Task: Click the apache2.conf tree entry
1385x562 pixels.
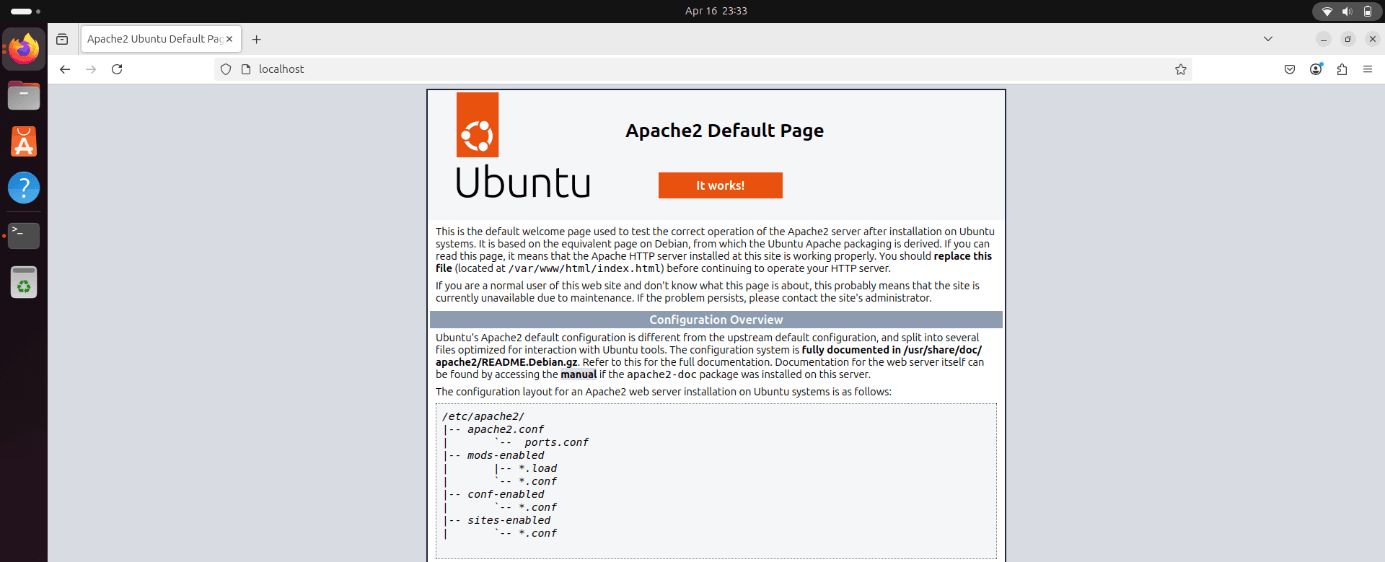Action: pyautogui.click(x=505, y=429)
